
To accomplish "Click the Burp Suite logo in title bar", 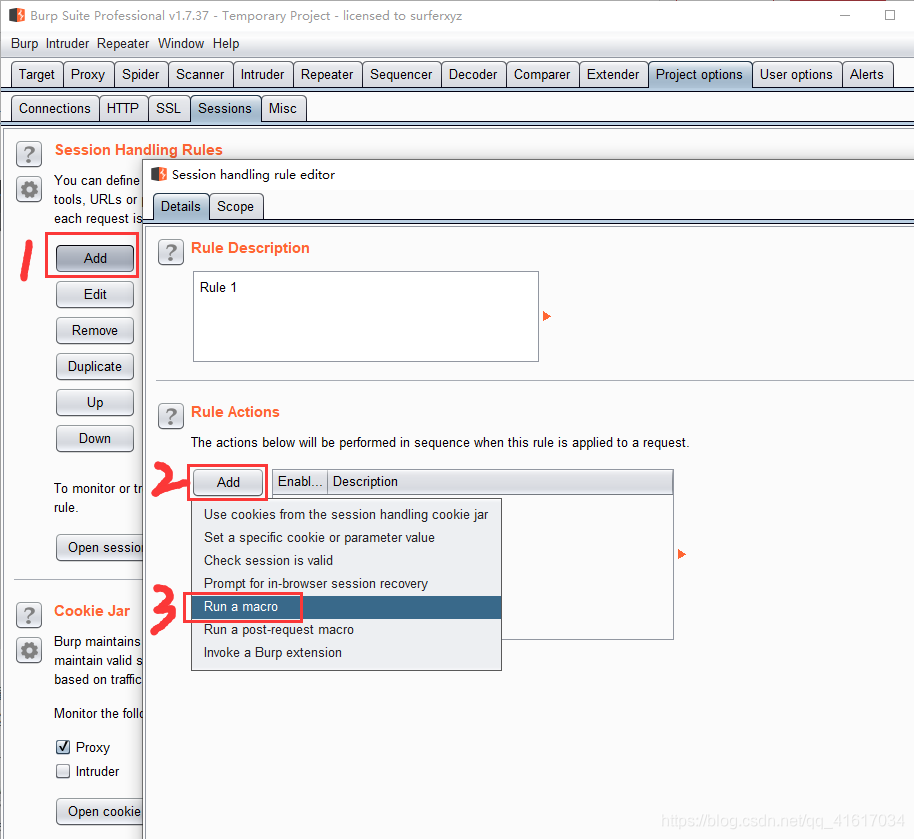I will [17, 15].
